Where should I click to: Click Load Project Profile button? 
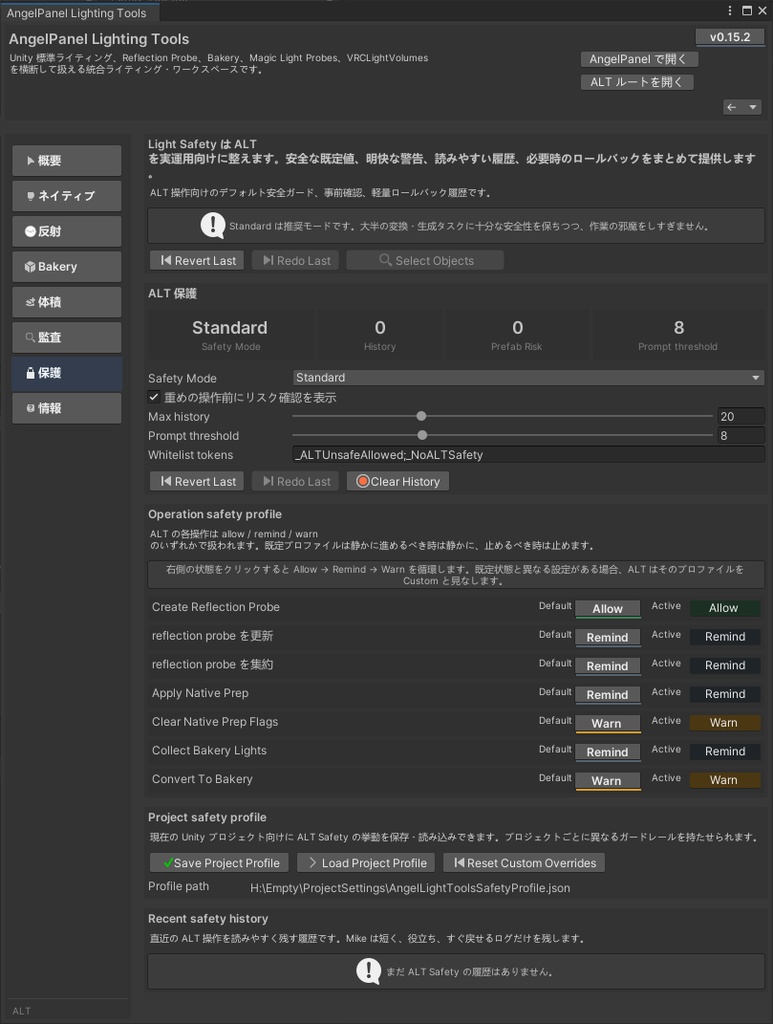366,863
